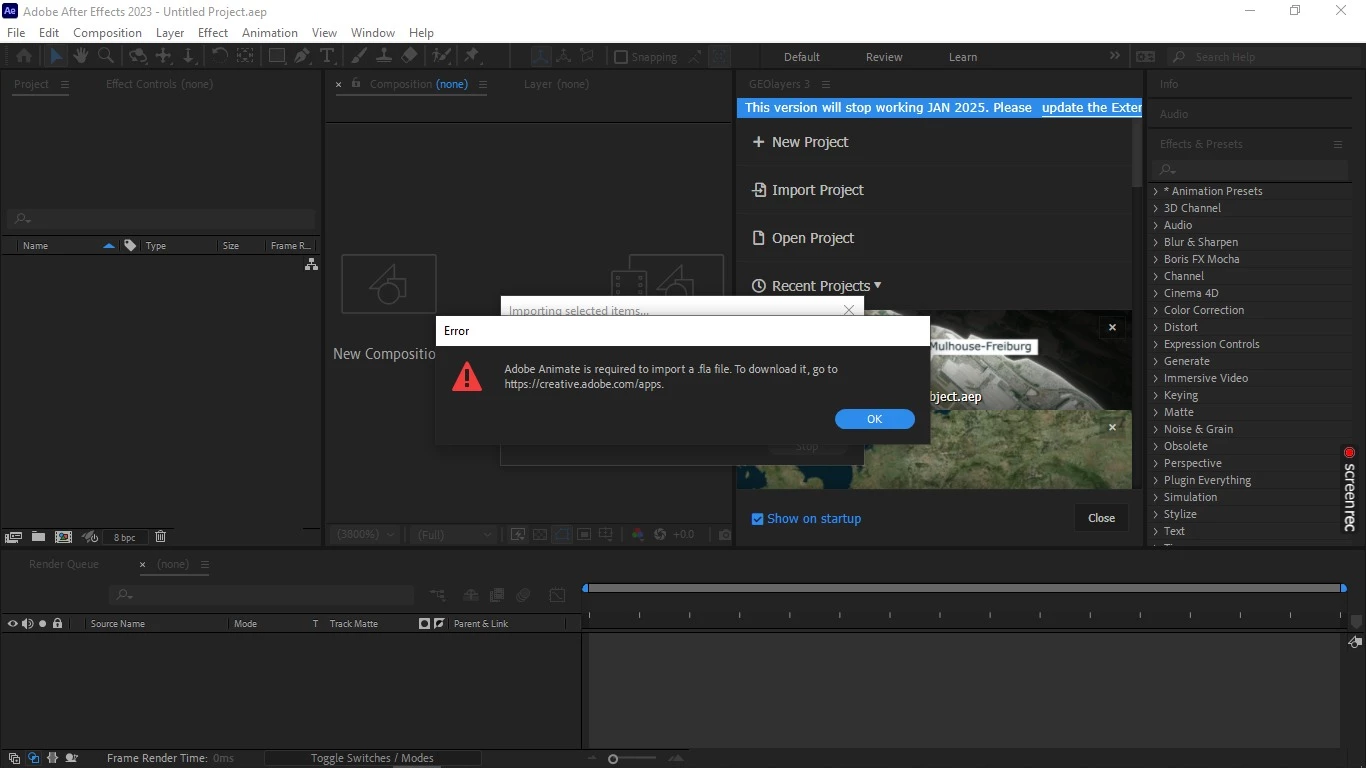Switch to the Render Queue tab
Viewport: 1366px width, 768px height.
64,564
